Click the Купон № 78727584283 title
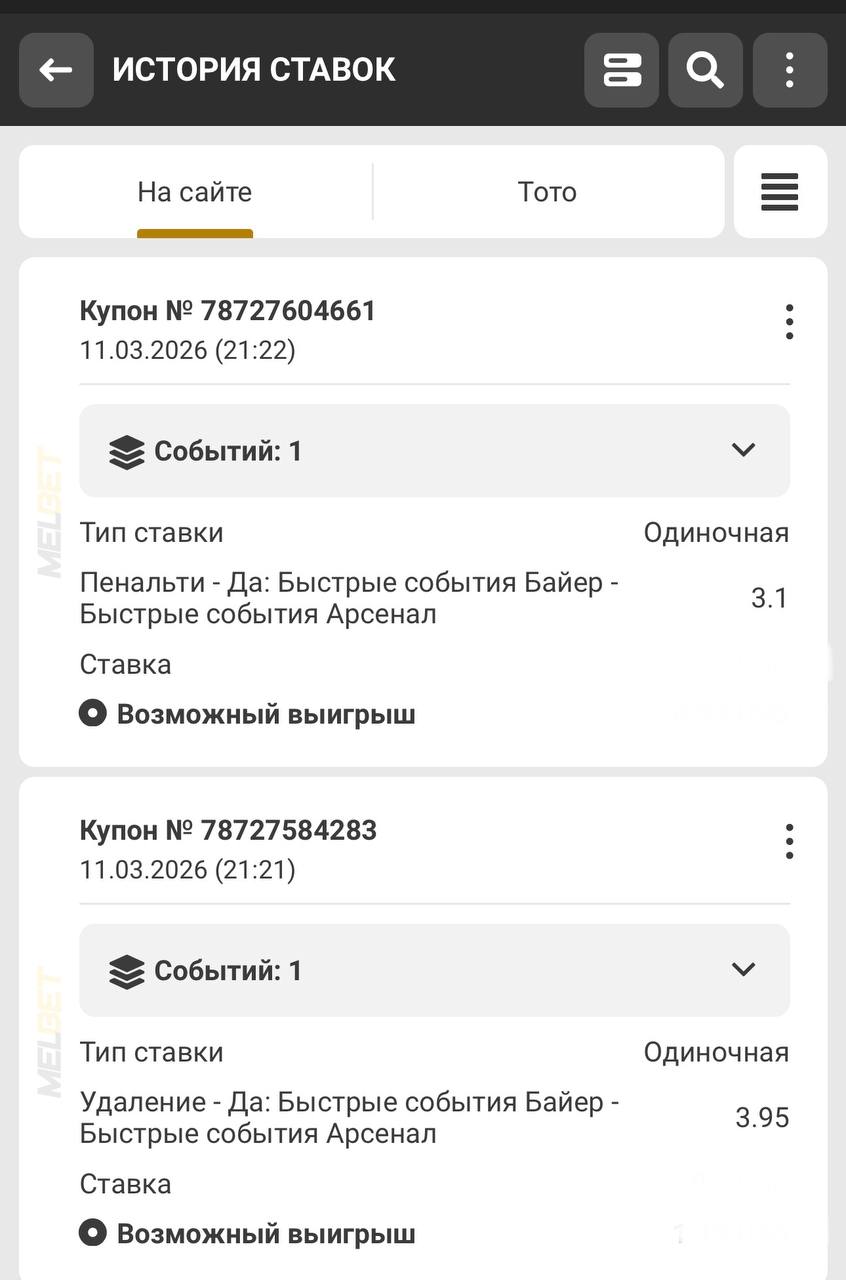Screen dimensions: 846x1280 (x=228, y=831)
